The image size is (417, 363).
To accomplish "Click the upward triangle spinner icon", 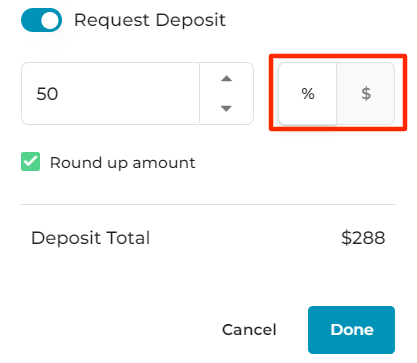I will 226,79.
